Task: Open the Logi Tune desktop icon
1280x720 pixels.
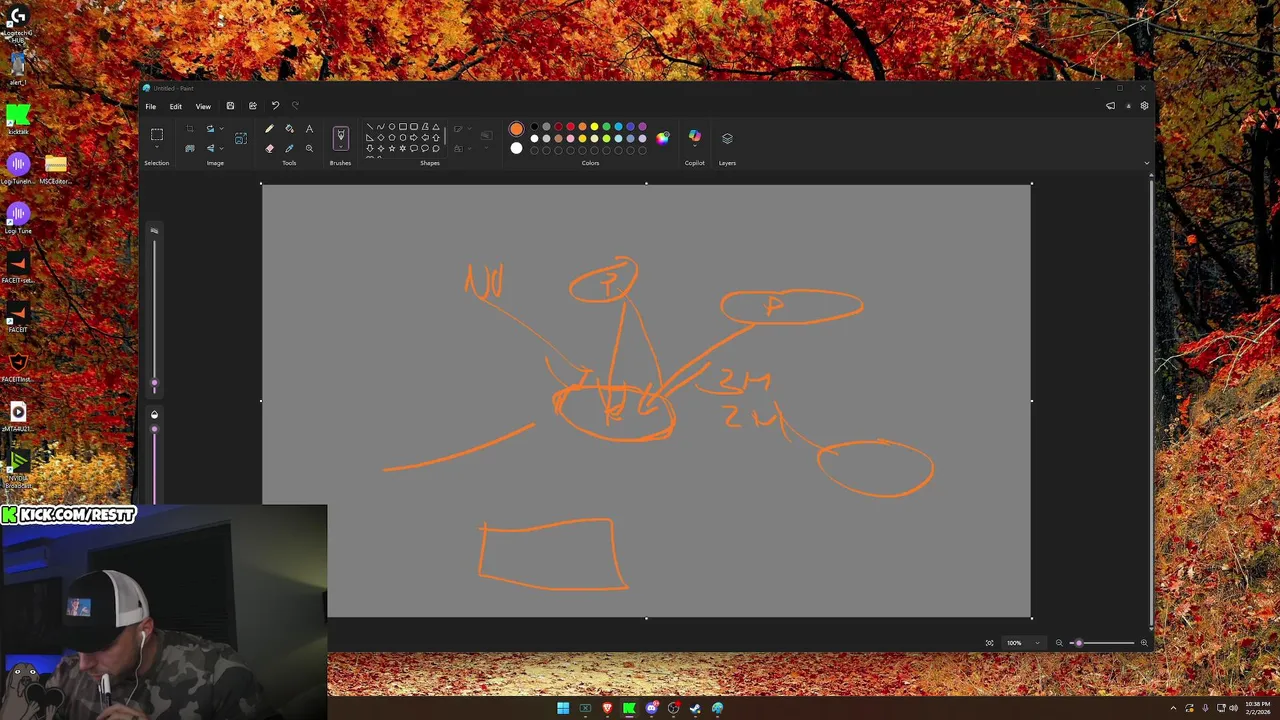Action: (x=18, y=217)
